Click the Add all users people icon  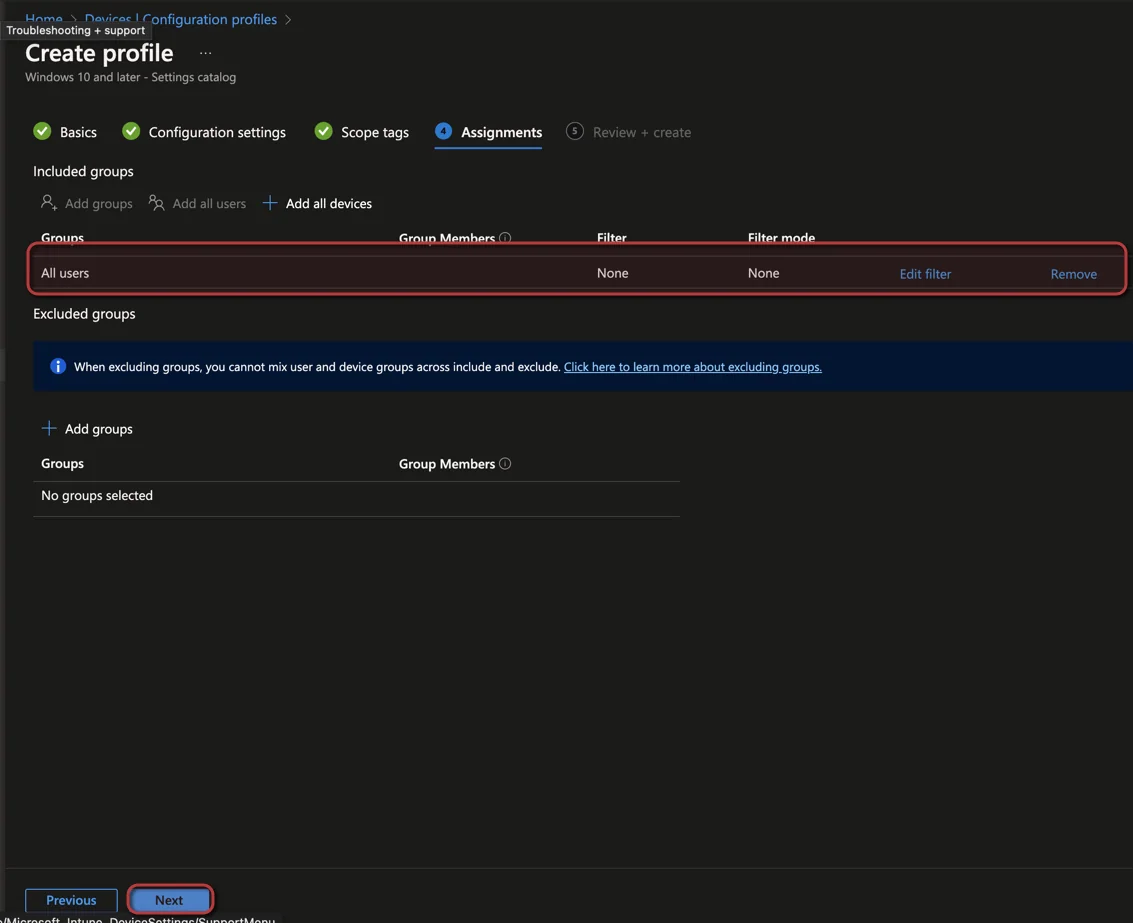156,203
